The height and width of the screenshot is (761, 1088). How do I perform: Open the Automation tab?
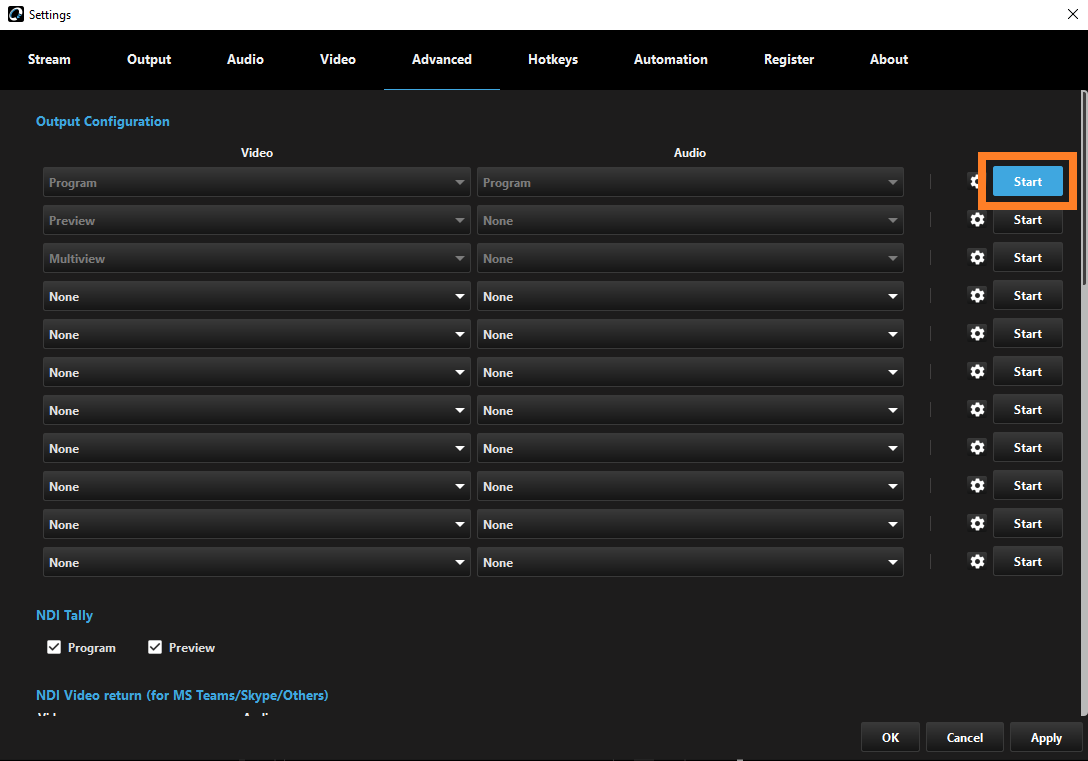click(x=670, y=60)
